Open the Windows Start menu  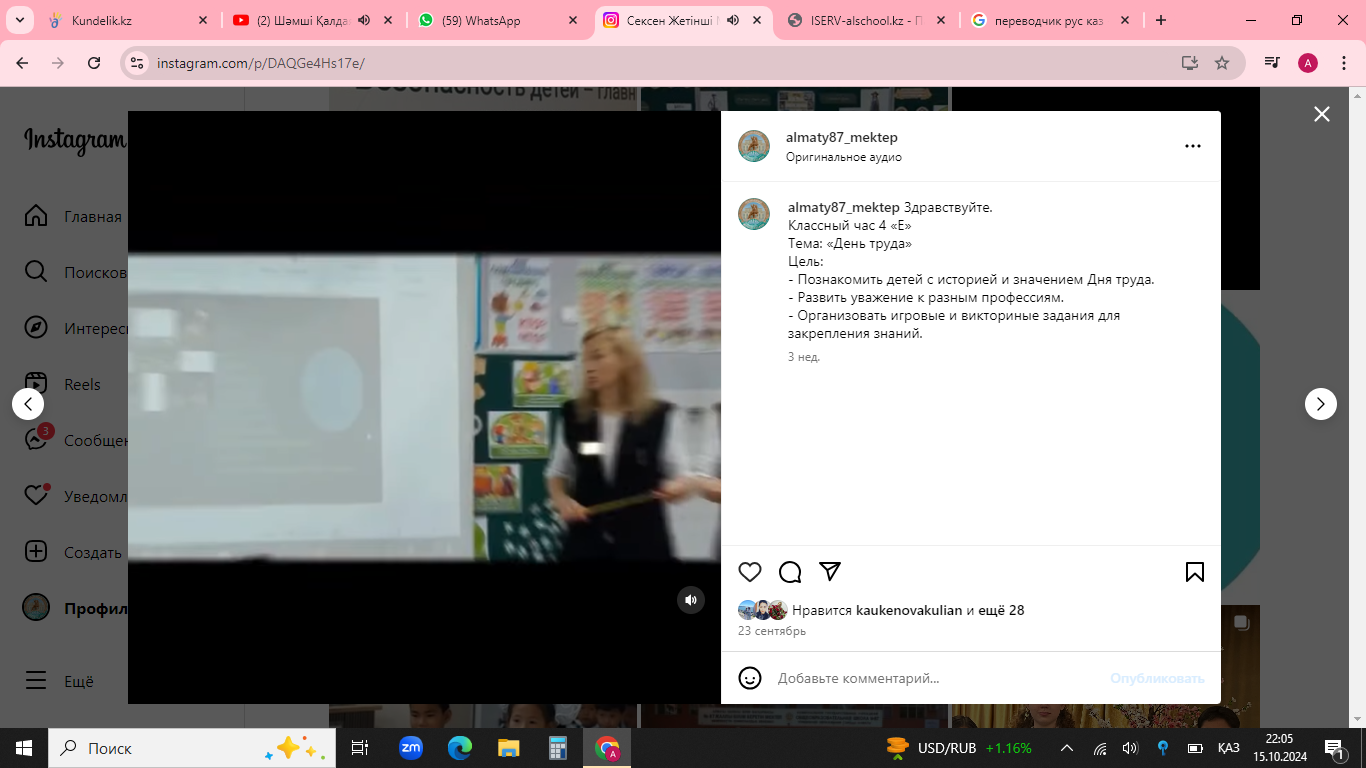click(x=24, y=748)
